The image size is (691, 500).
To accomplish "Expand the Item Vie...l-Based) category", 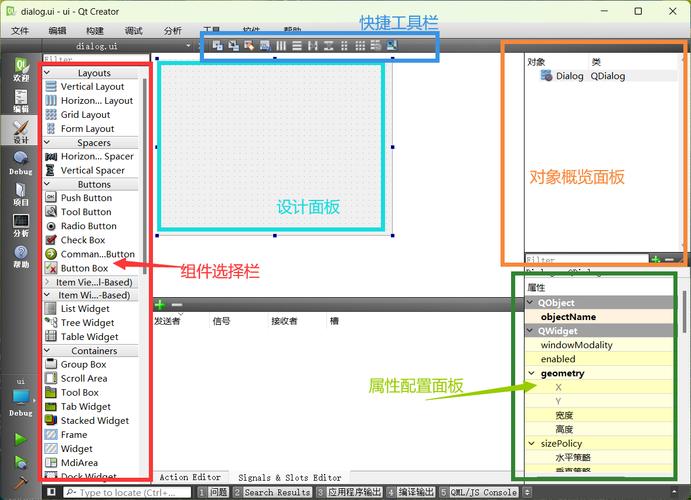I will tap(48, 281).
